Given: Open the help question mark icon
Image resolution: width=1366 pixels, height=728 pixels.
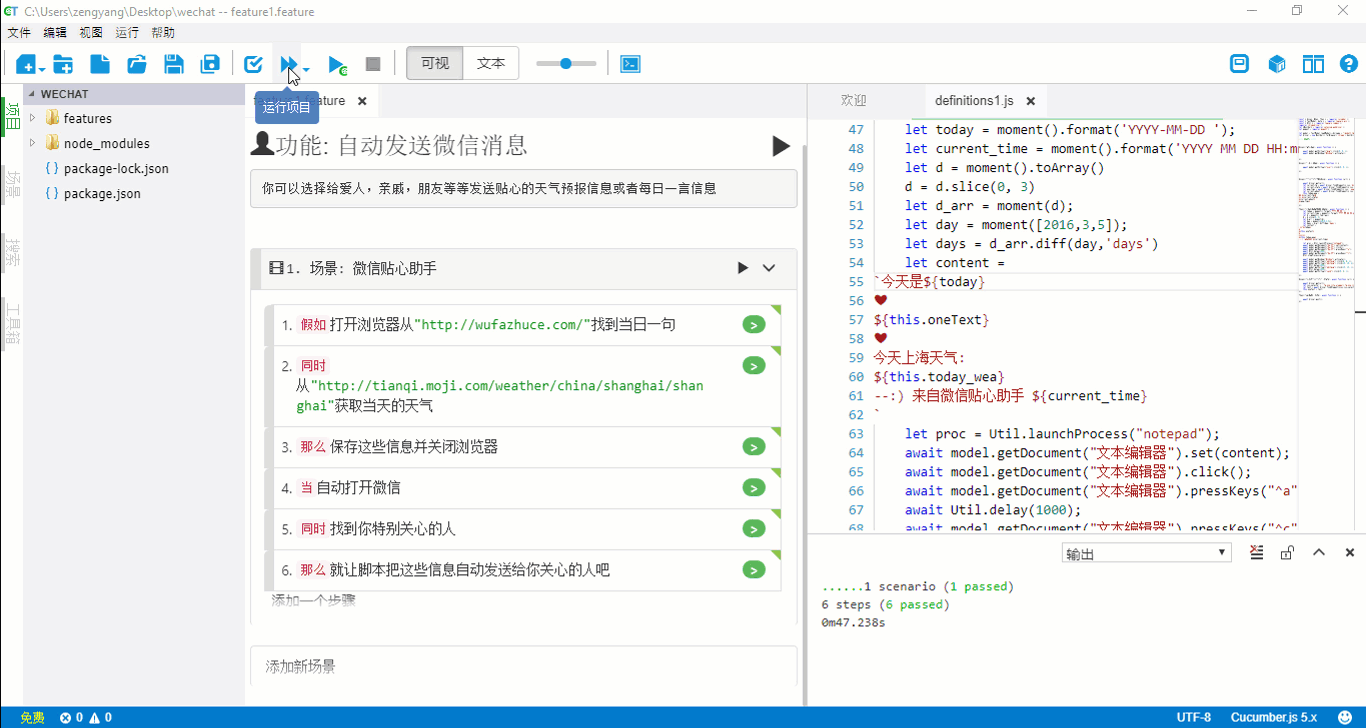Looking at the screenshot, I should pos(1349,64).
